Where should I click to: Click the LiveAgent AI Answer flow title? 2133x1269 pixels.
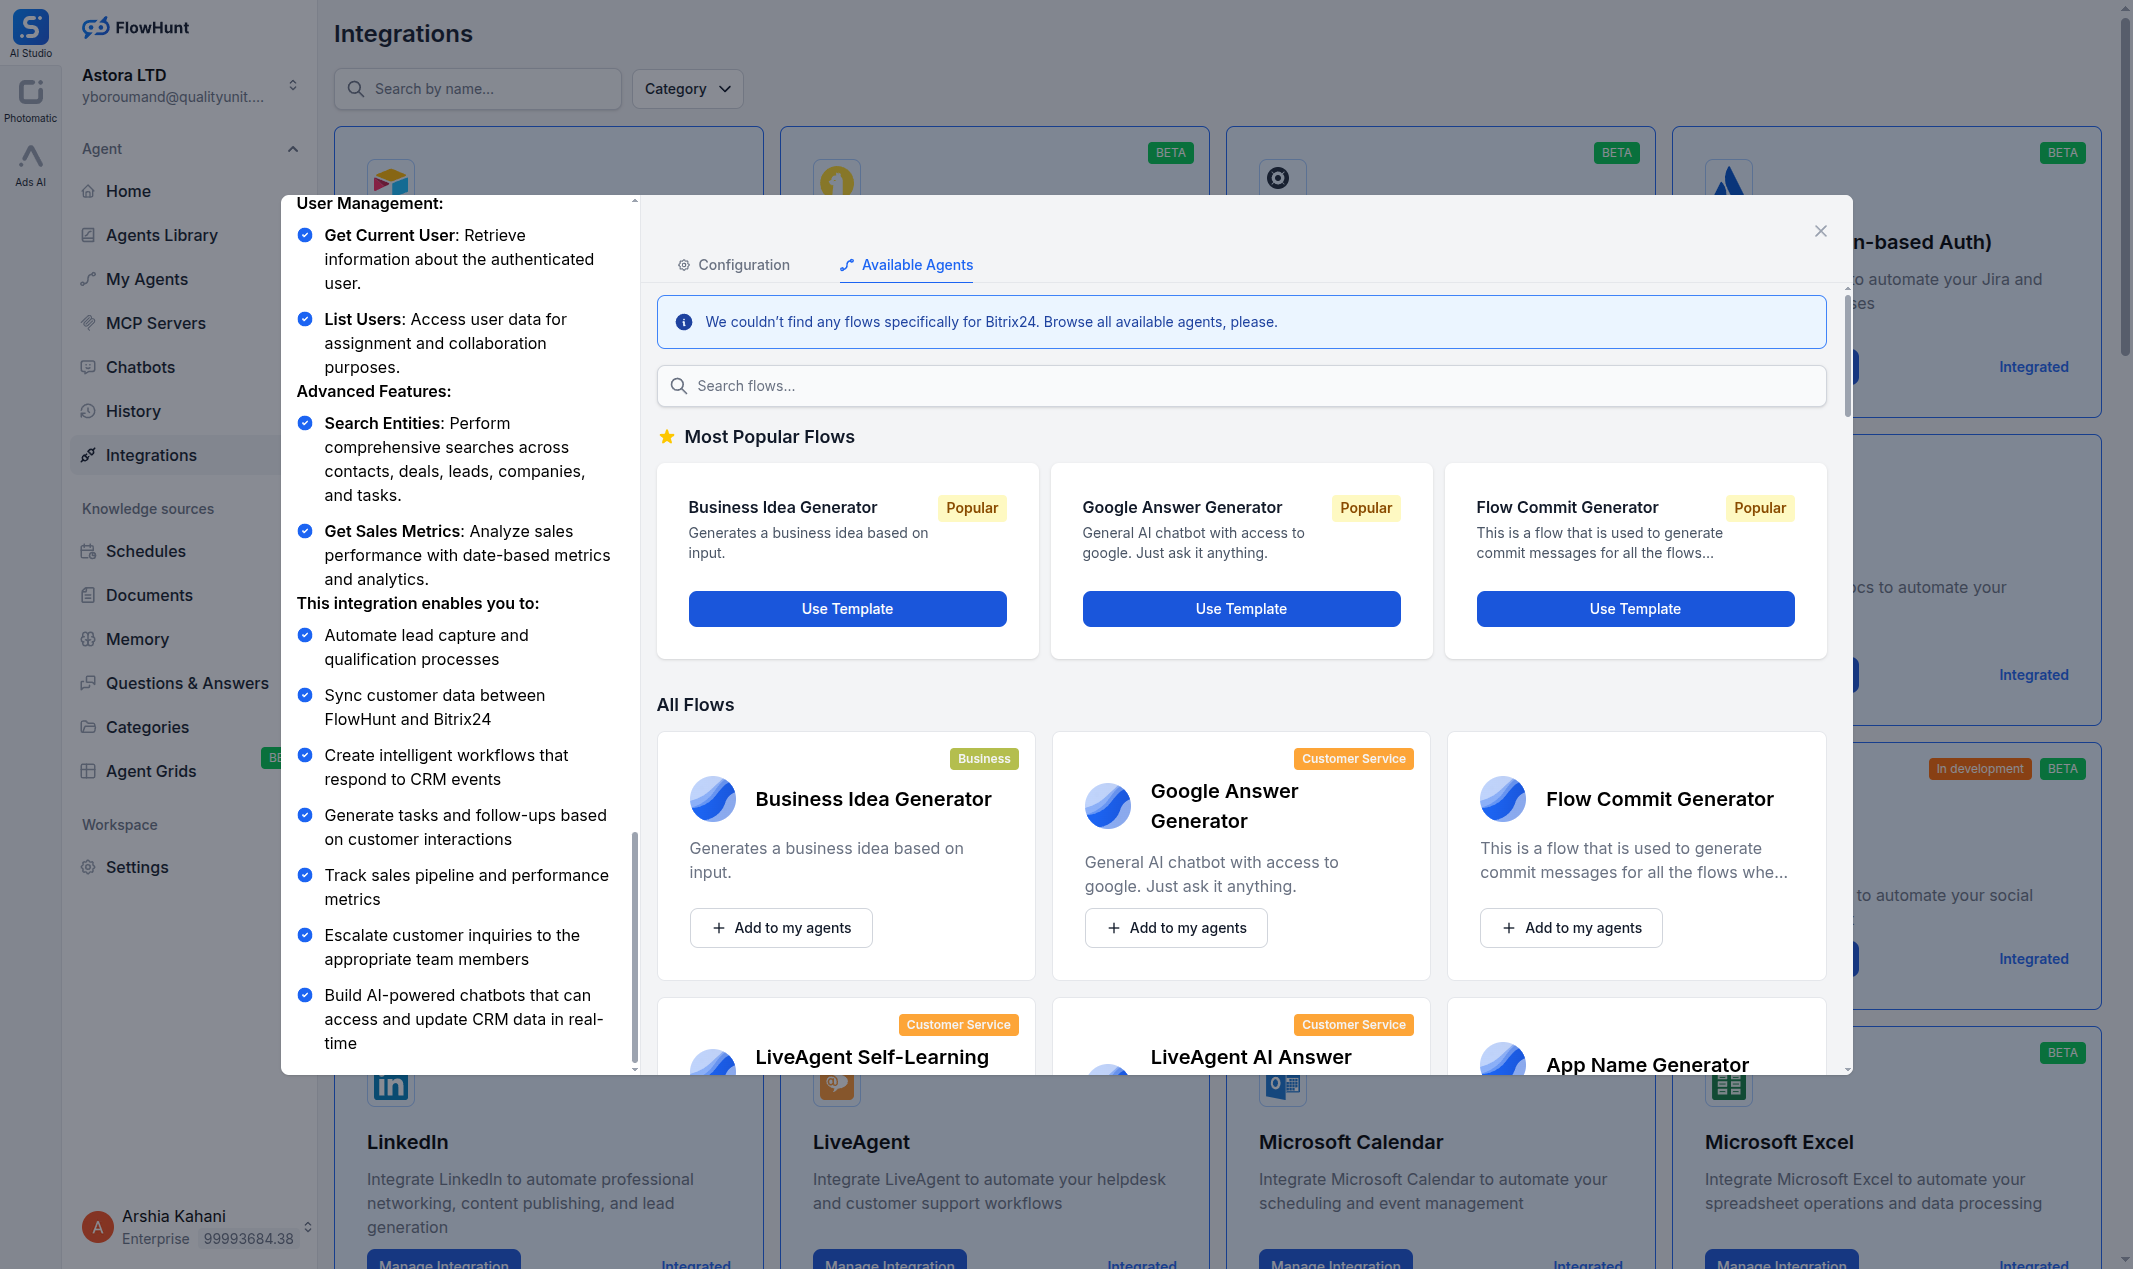point(1251,1057)
